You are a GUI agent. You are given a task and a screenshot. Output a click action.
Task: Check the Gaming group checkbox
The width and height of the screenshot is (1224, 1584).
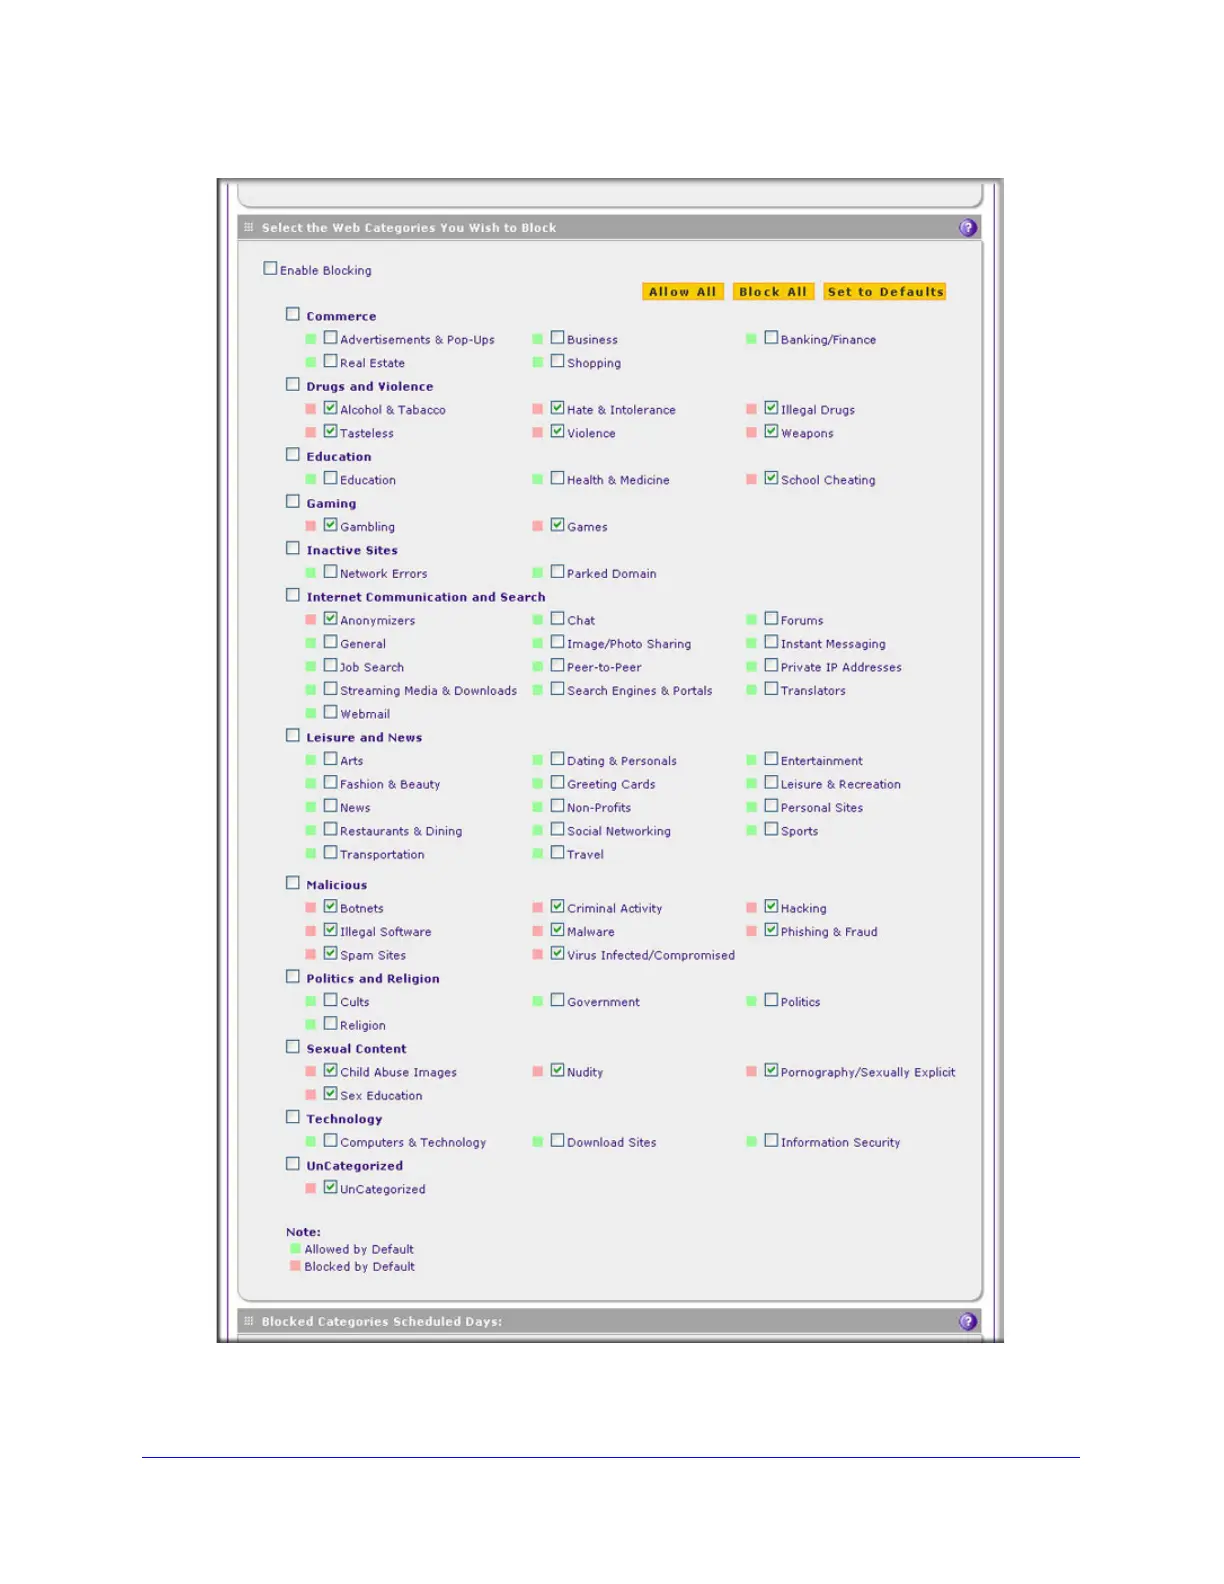click(x=293, y=501)
